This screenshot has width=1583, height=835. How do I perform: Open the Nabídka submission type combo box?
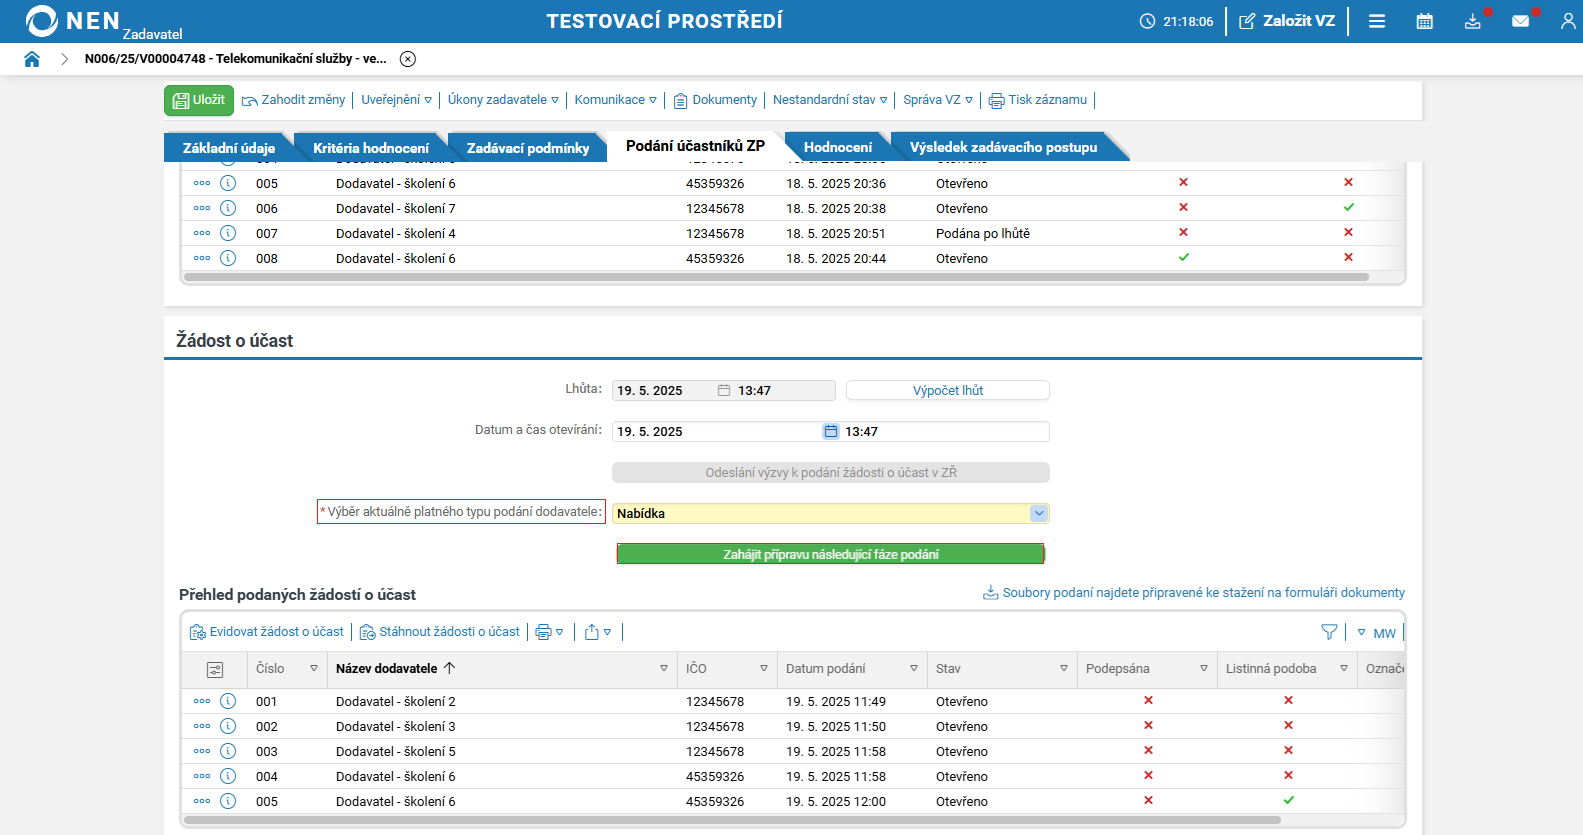pos(1039,513)
